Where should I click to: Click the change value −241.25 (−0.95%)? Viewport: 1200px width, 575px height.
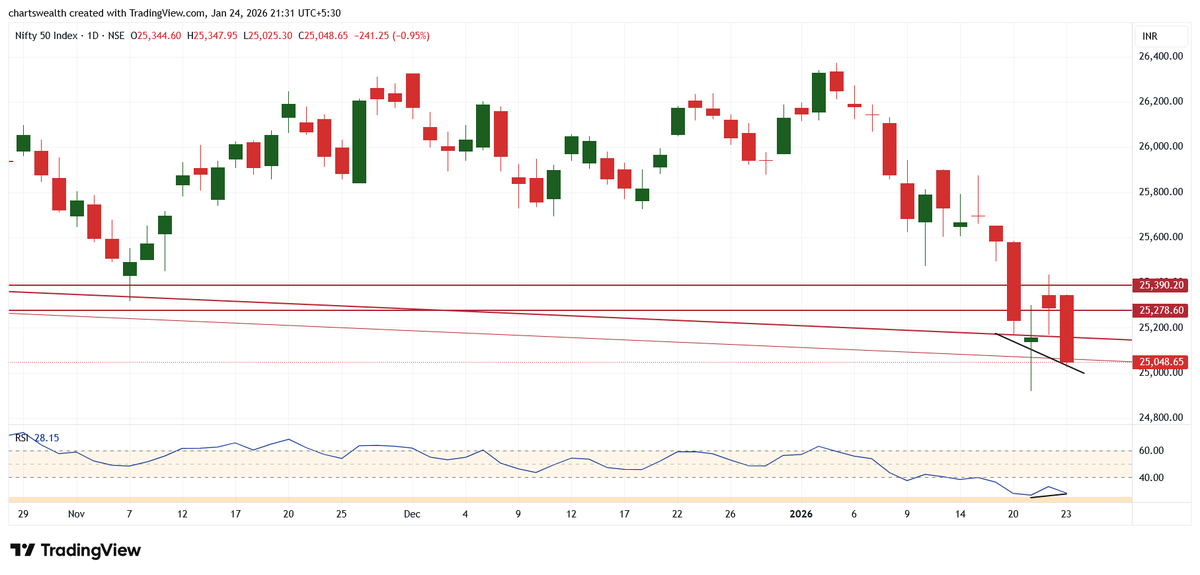393,35
